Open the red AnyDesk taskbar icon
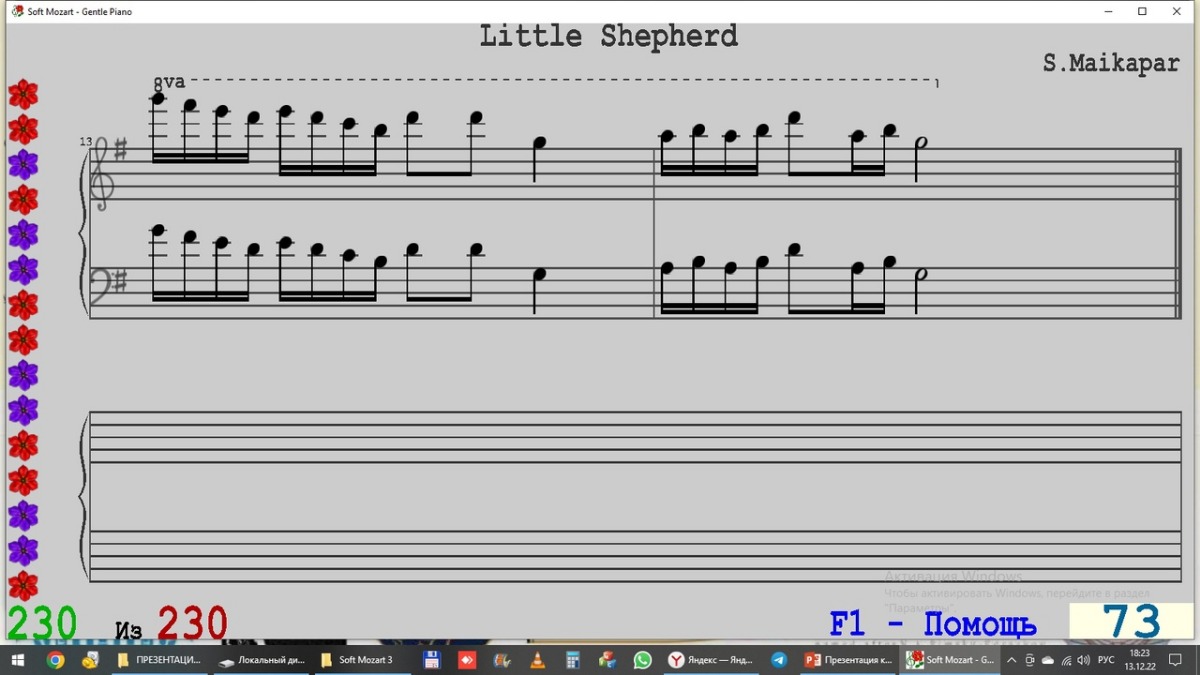 [467, 660]
